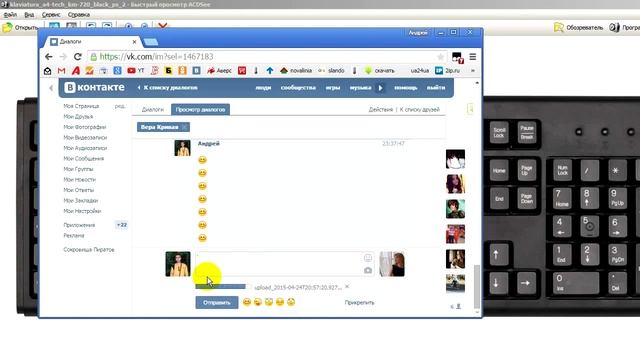Go back with the browser back arrow

tap(49, 57)
